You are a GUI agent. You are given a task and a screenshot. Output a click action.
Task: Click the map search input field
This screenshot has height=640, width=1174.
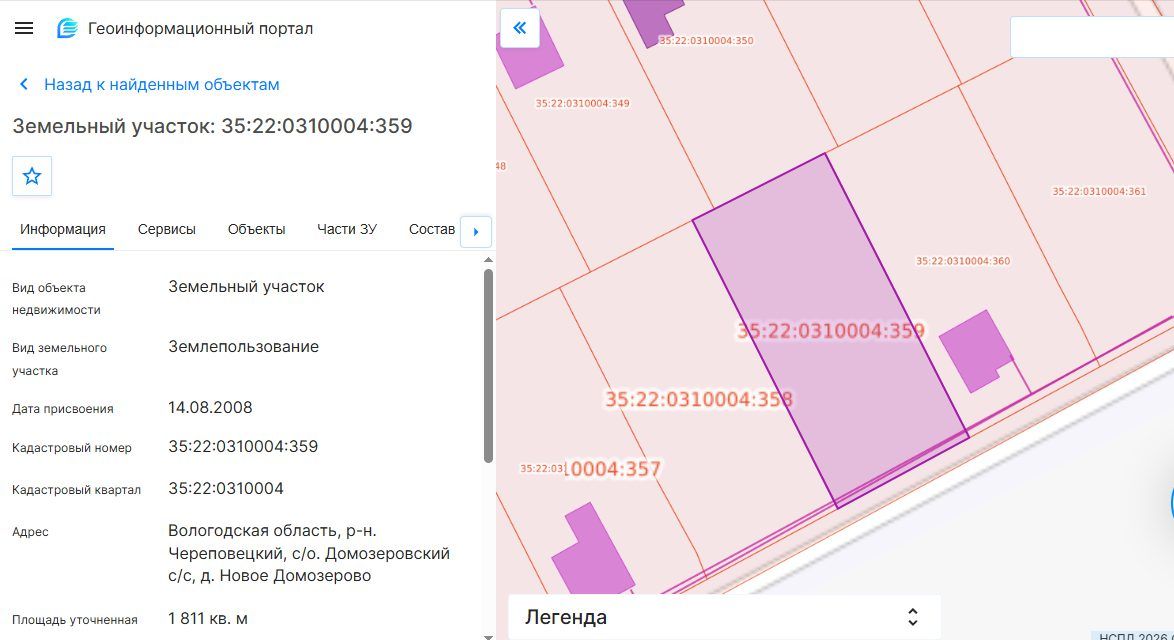tap(1092, 36)
